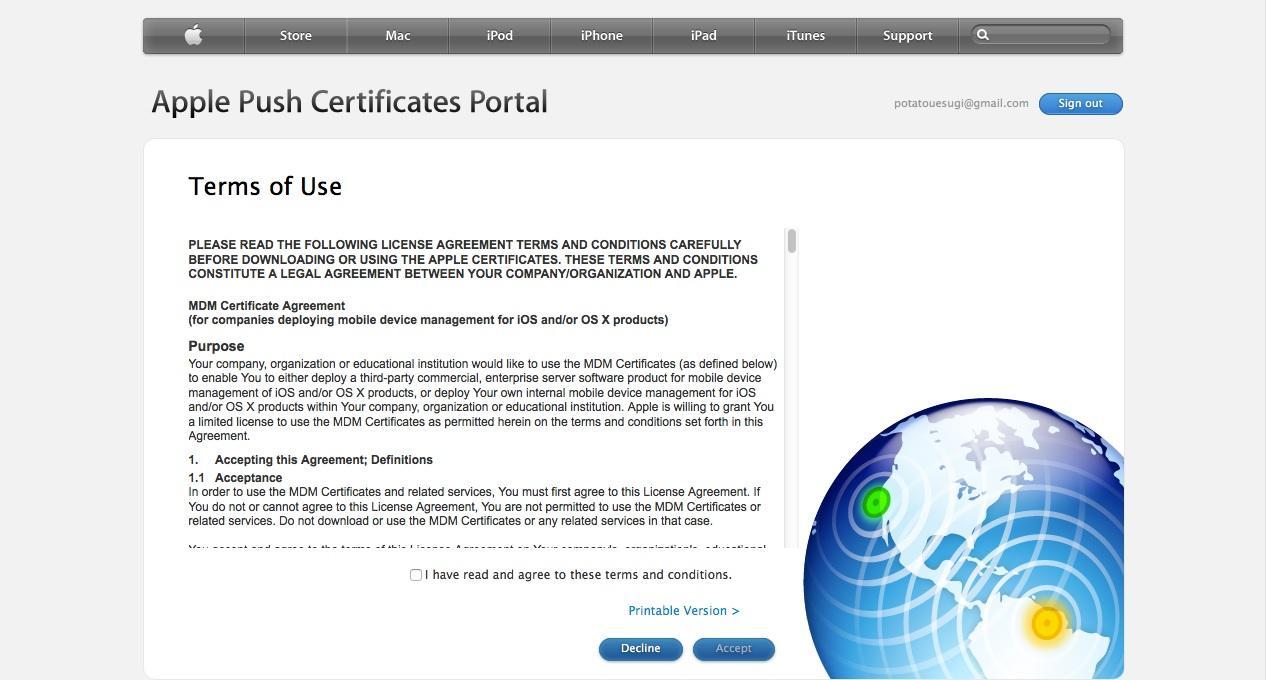Select iPhone in the navigation bar
The image size is (1266, 680).
pyautogui.click(x=602, y=36)
